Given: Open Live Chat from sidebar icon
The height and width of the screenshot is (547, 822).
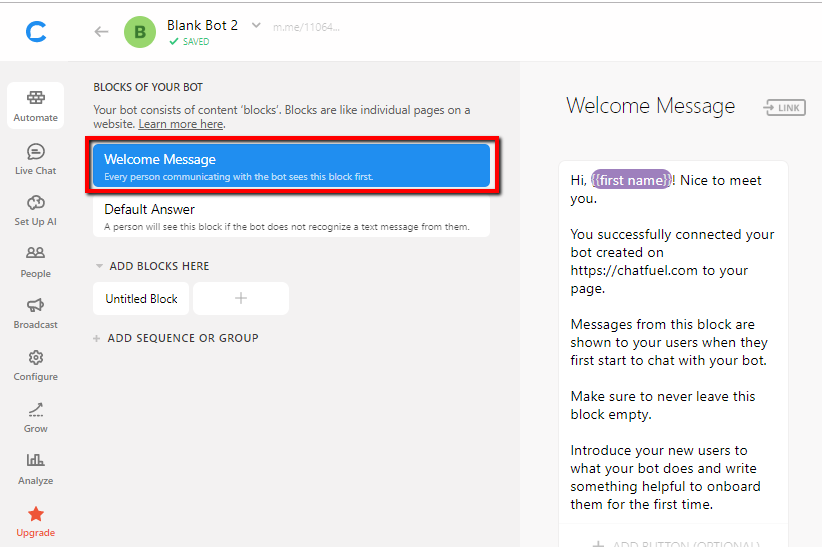Looking at the screenshot, I should 36,152.
